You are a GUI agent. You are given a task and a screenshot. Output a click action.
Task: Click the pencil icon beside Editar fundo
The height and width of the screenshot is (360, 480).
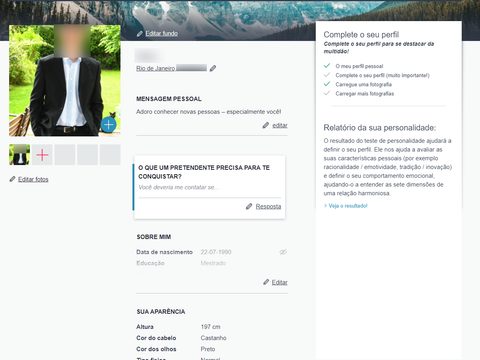pyautogui.click(x=140, y=34)
